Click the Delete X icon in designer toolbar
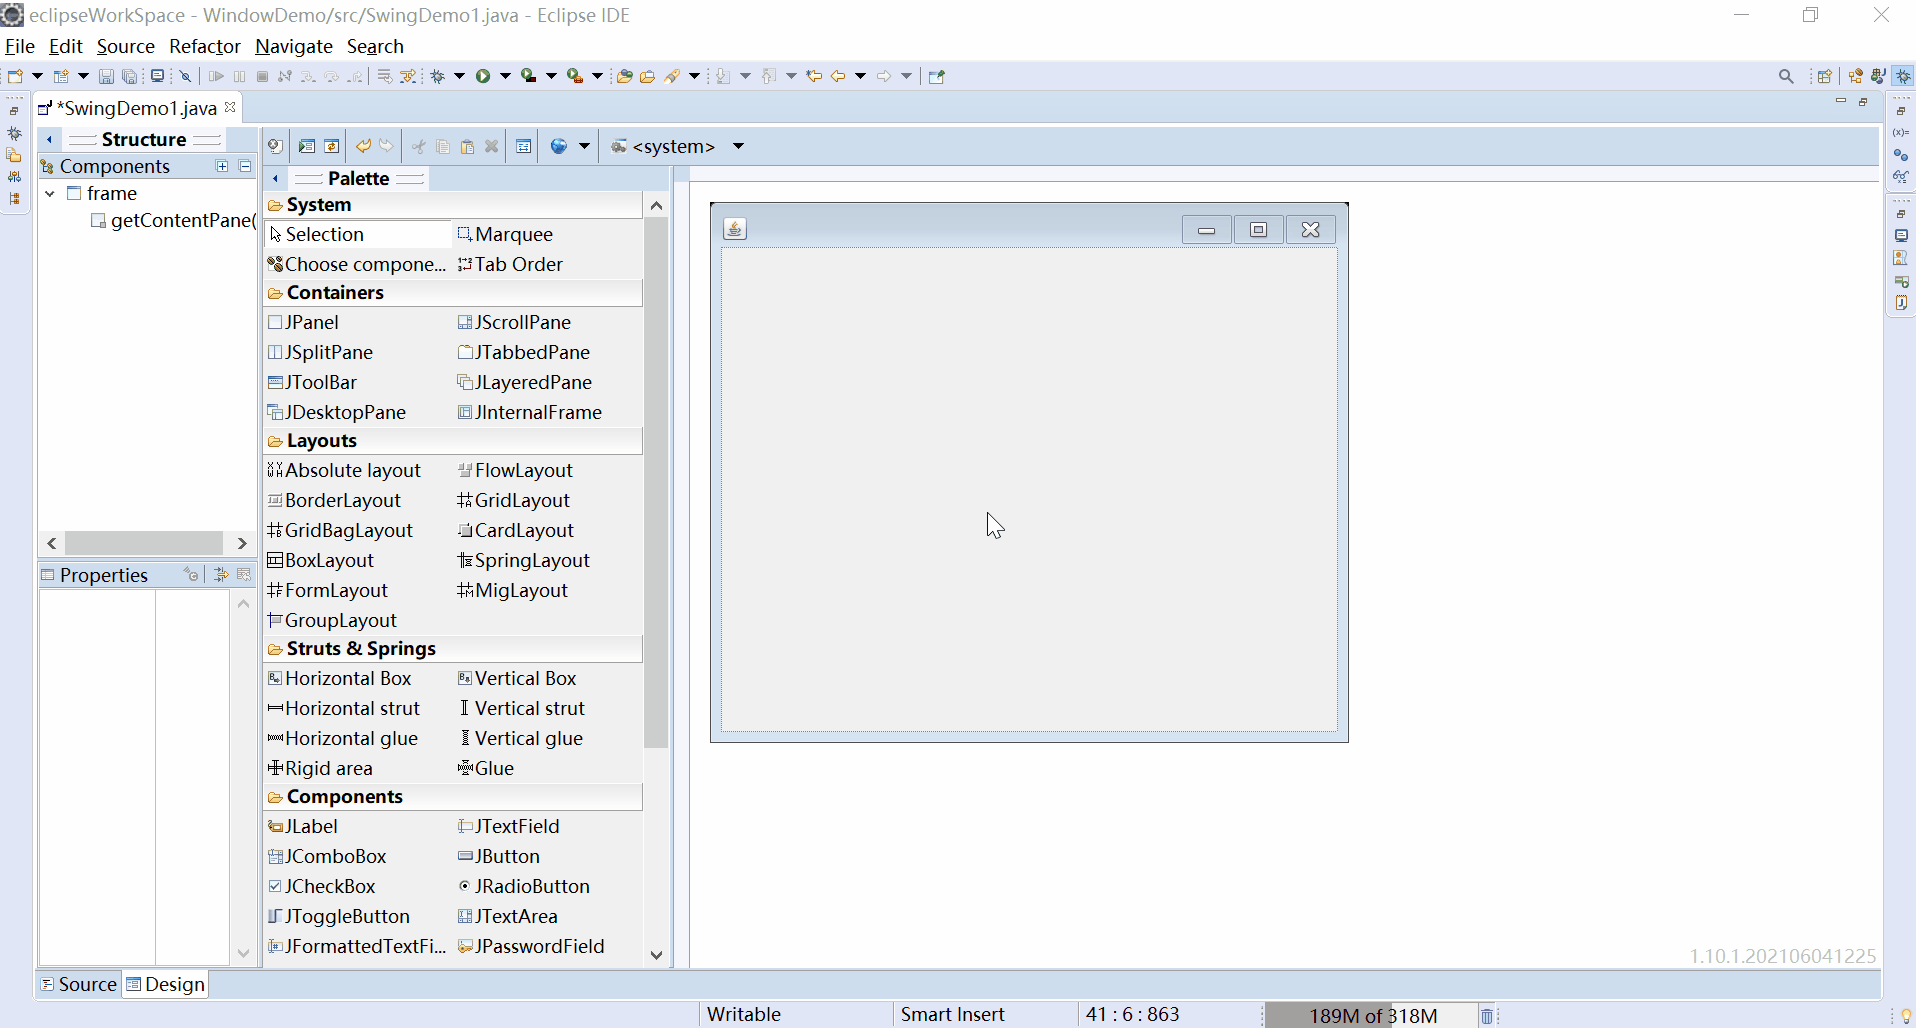This screenshot has width=1916, height=1028. click(491, 146)
